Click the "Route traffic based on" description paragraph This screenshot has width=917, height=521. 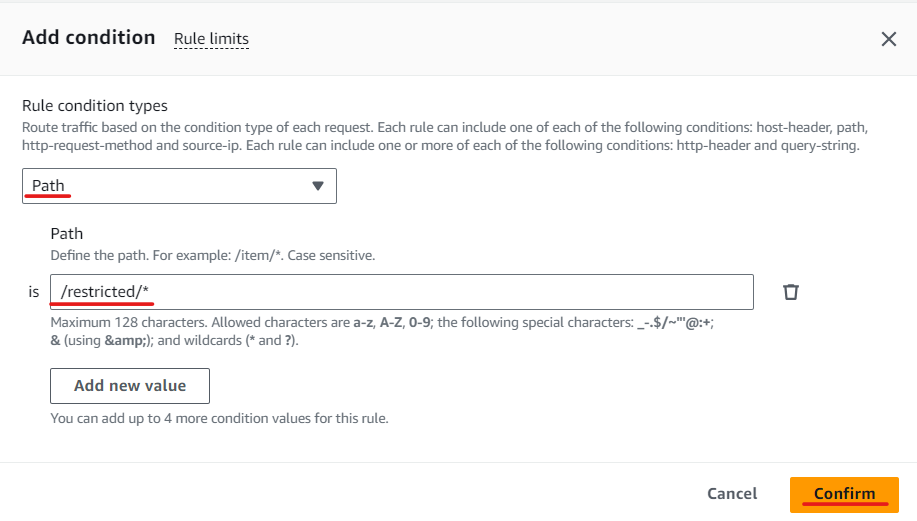pyautogui.click(x=444, y=136)
